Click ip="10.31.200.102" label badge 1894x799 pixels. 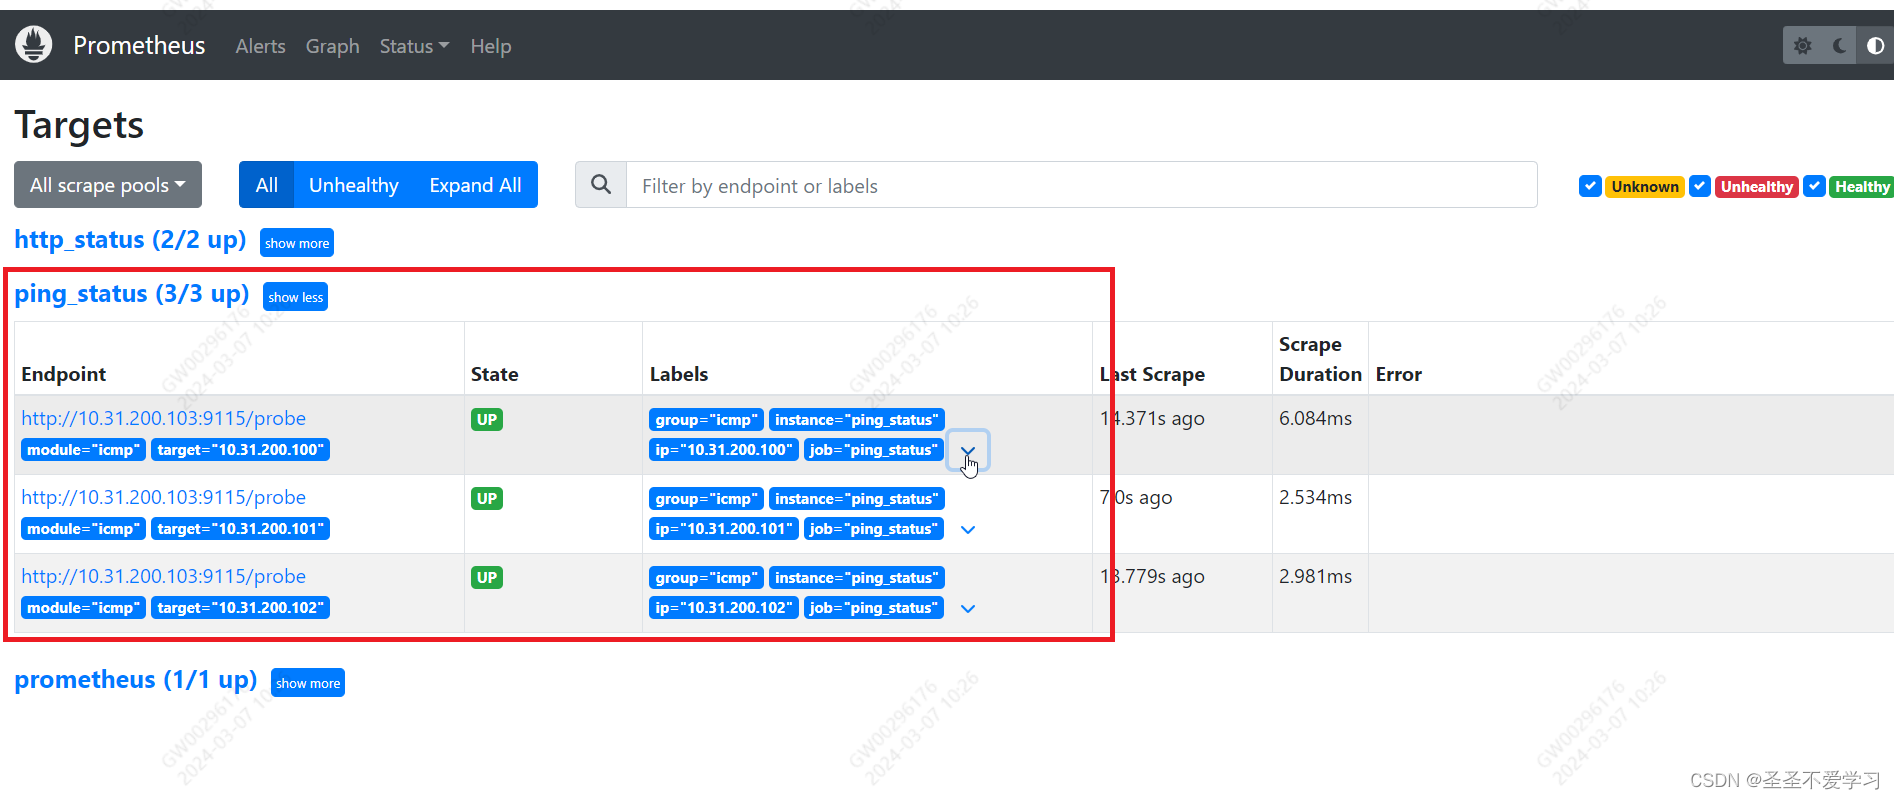pos(724,608)
